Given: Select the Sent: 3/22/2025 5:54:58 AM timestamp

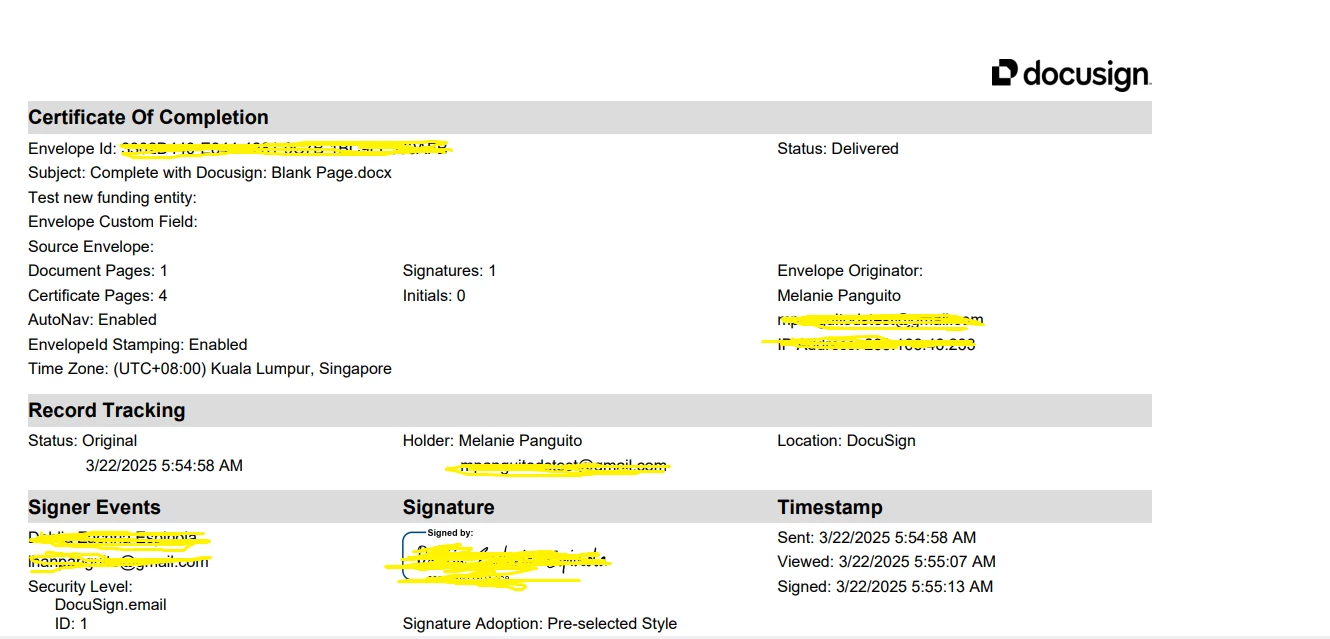Looking at the screenshot, I should coord(877,537).
